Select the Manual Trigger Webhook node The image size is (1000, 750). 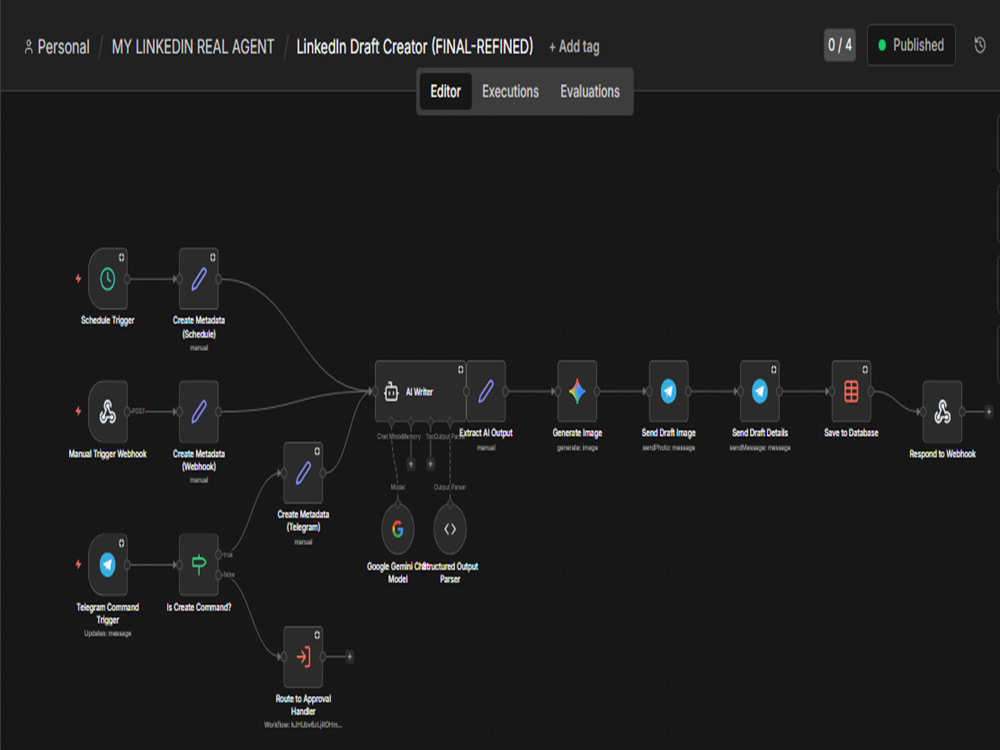108,411
